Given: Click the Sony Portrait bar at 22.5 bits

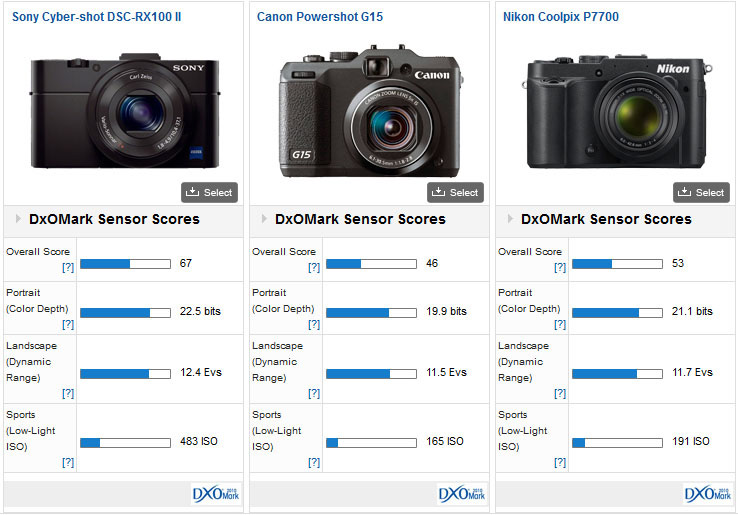Looking at the screenshot, I should point(125,313).
